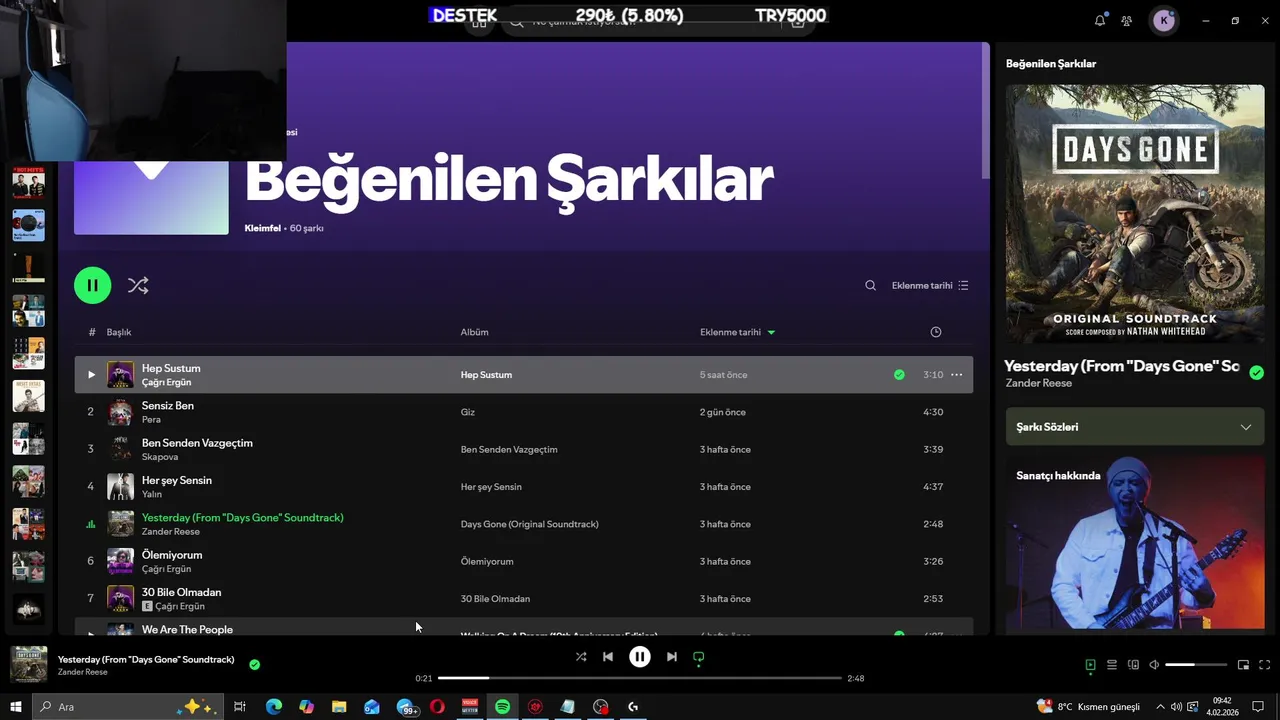Skip to the previous track
Screen dimensions: 1280x720
pyautogui.click(x=608, y=657)
